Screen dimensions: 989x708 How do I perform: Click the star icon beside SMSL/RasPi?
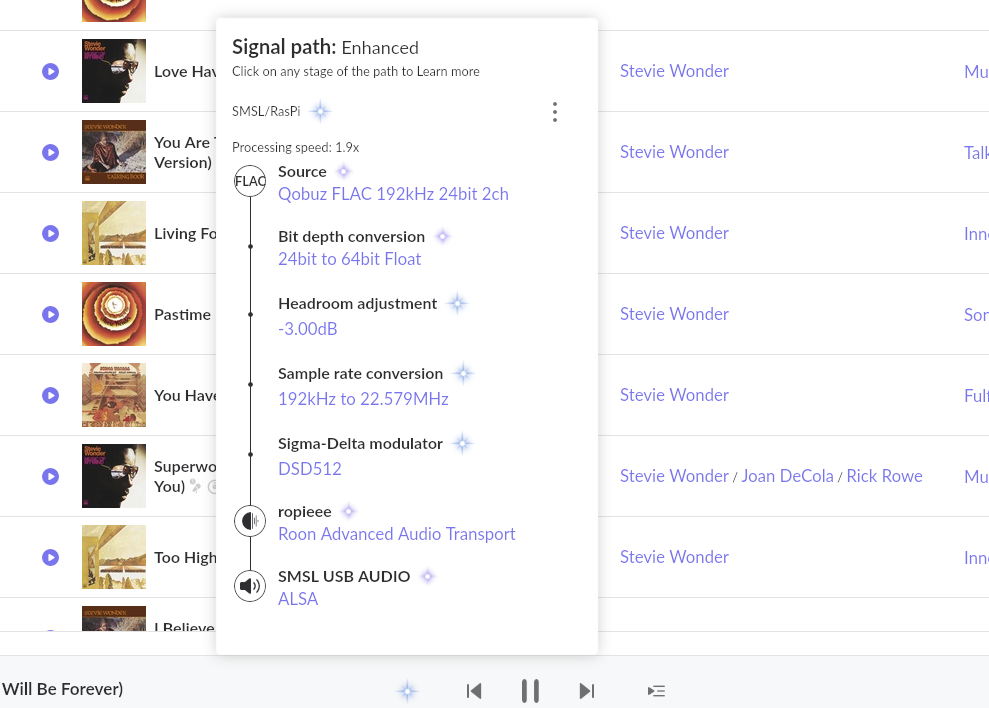point(320,112)
